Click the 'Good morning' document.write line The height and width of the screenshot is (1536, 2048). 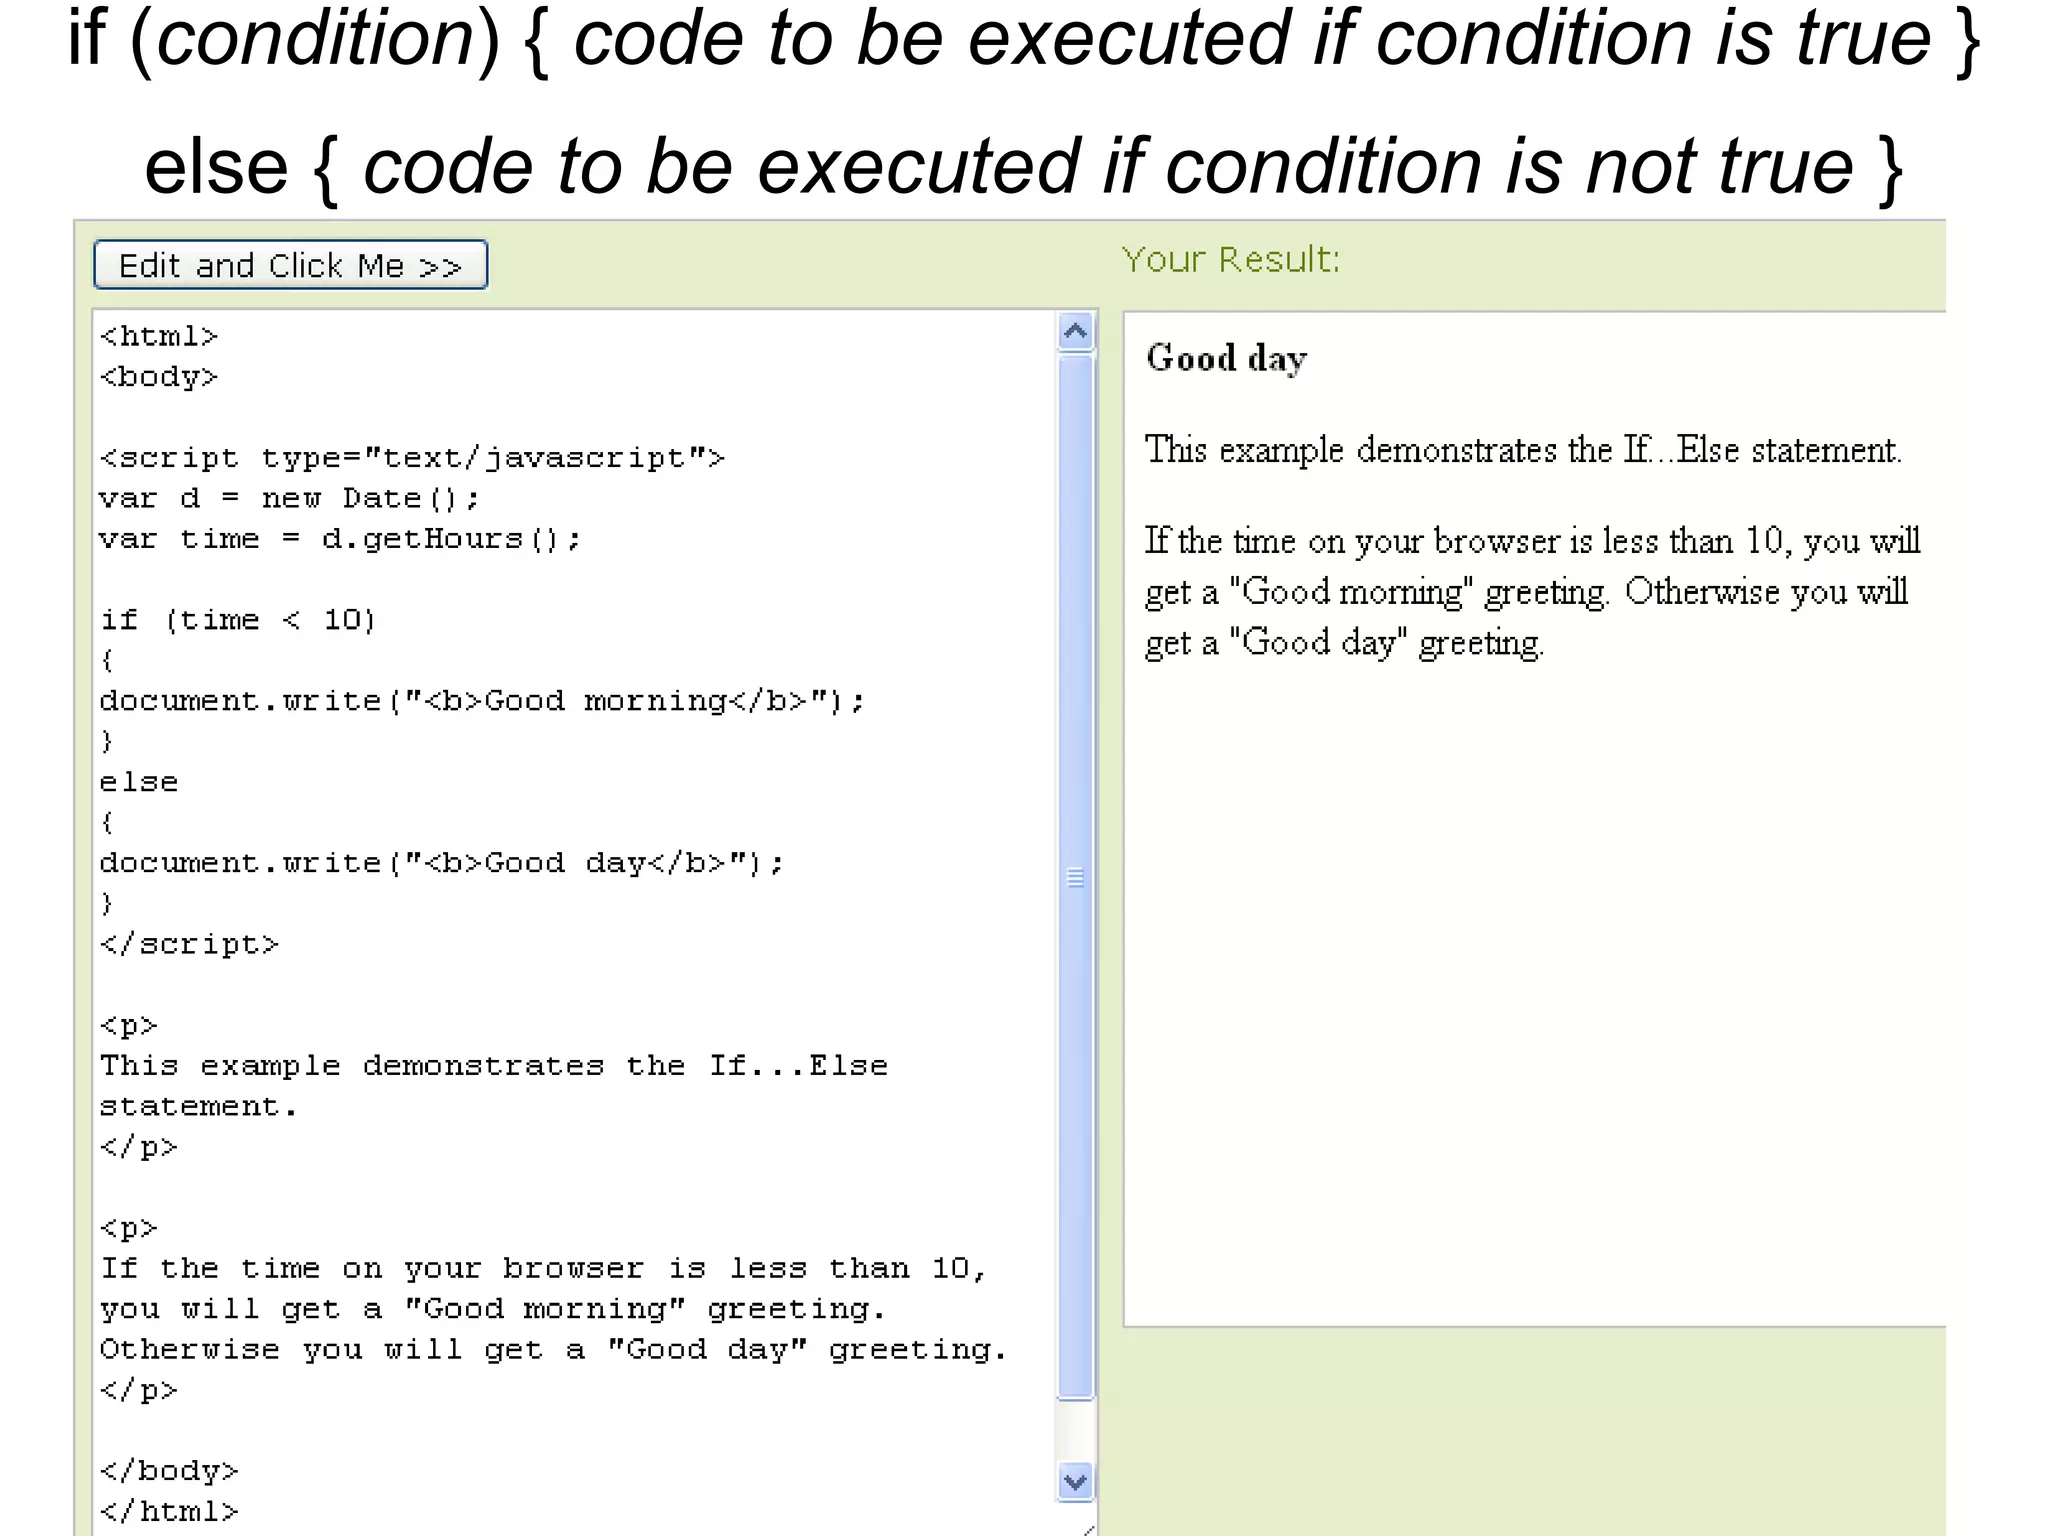click(x=482, y=701)
